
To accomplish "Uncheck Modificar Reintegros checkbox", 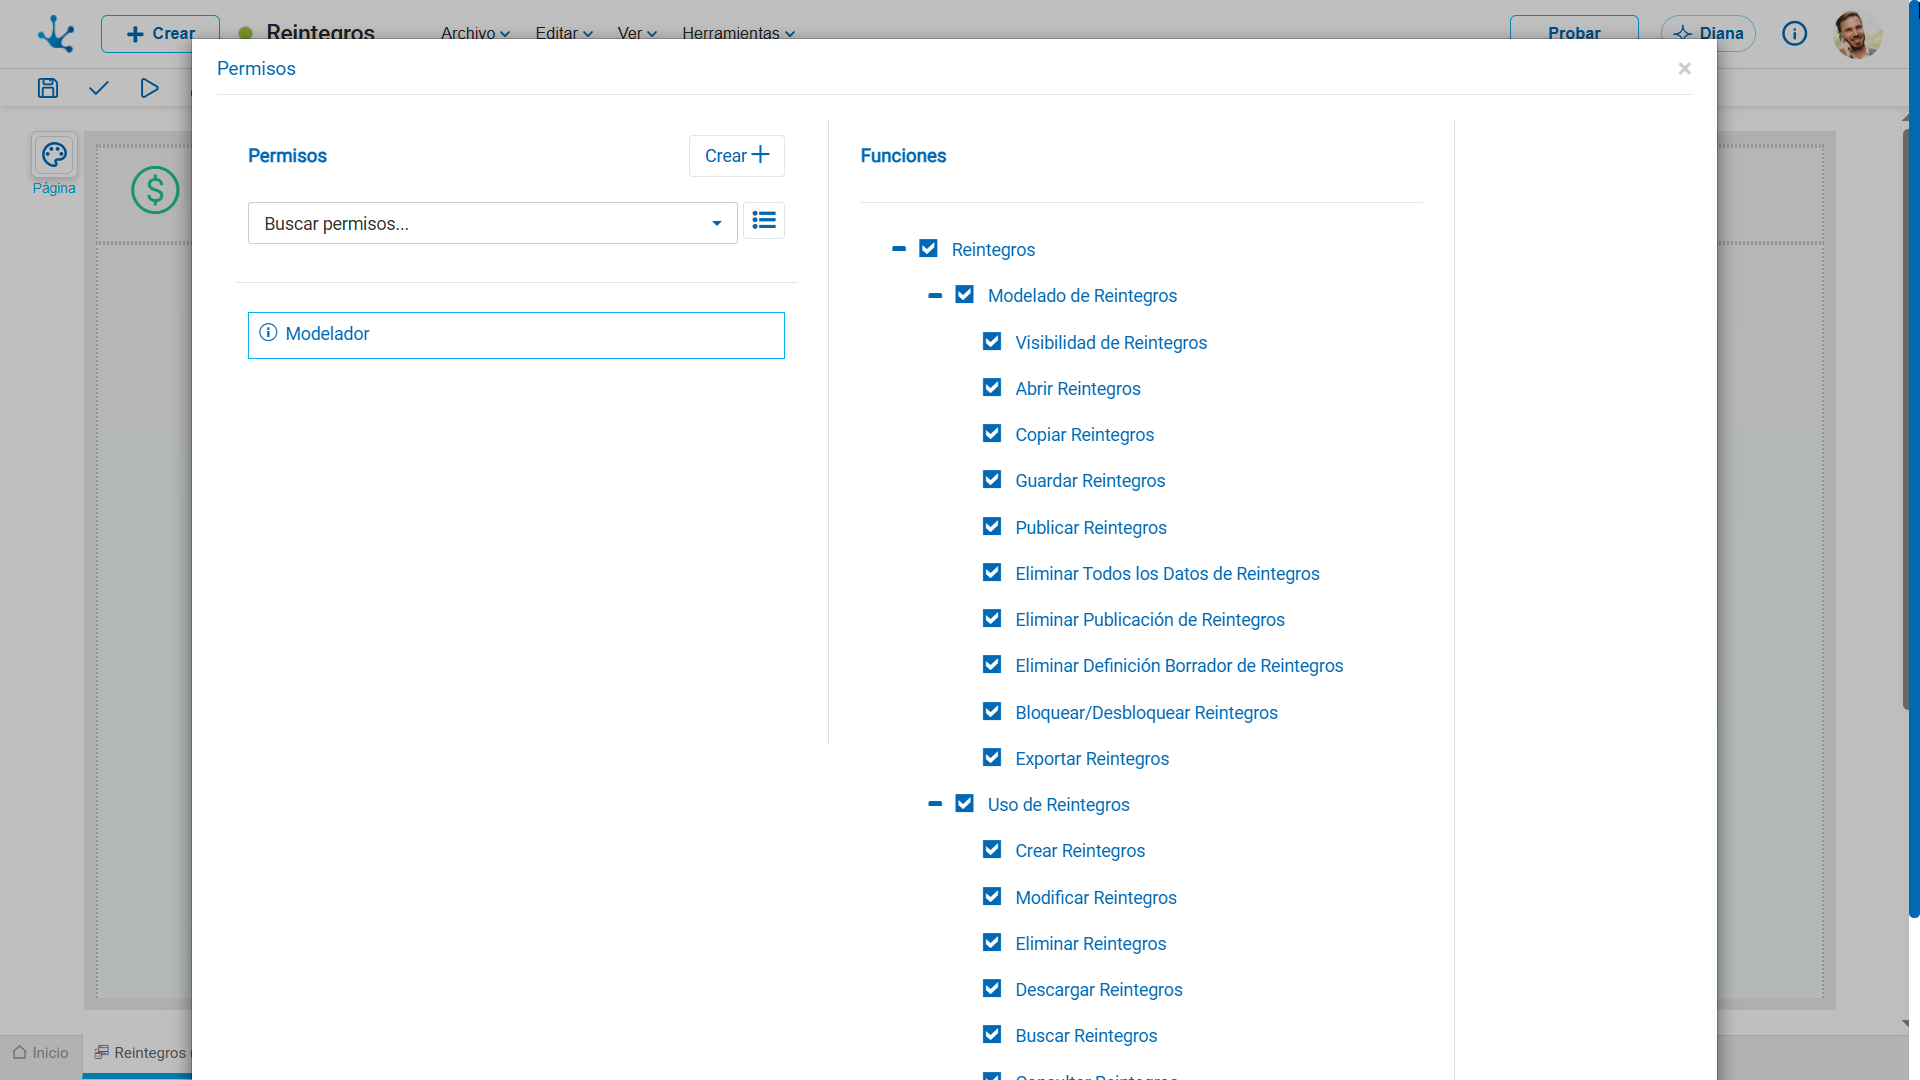I will point(992,896).
